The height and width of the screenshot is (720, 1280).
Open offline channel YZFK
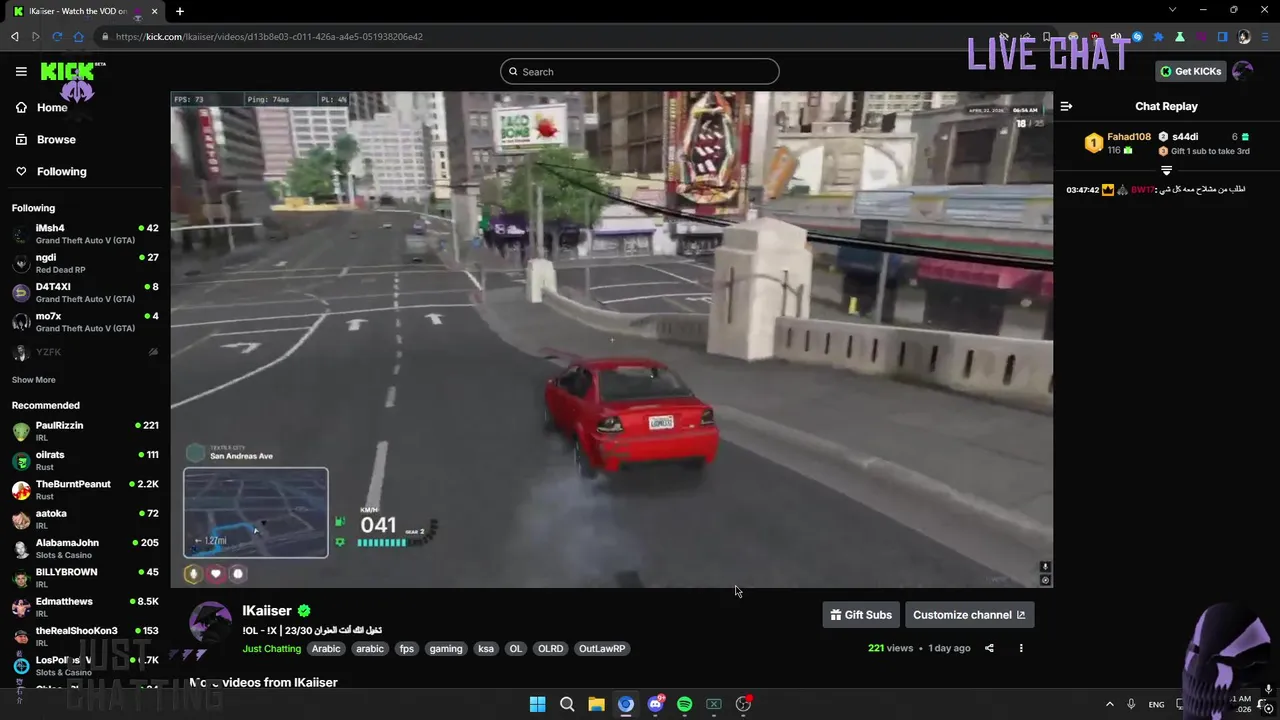click(x=85, y=352)
